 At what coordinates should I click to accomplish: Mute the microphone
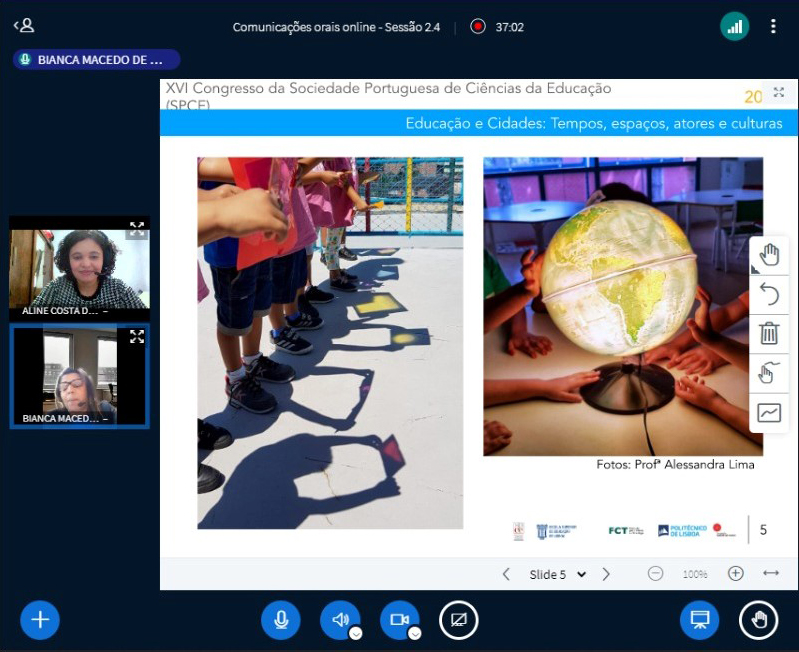[x=281, y=620]
